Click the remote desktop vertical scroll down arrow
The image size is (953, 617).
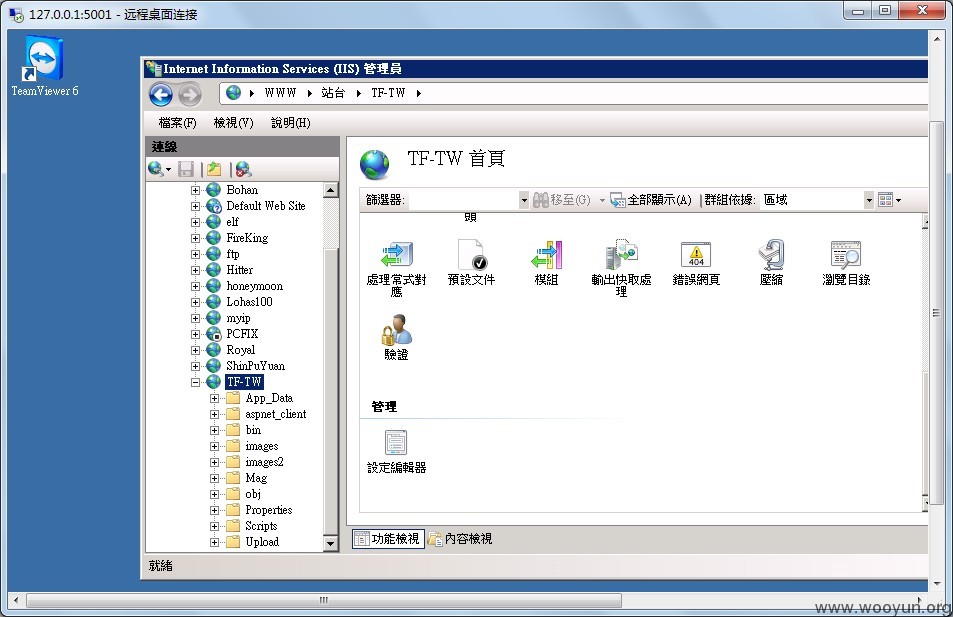pyautogui.click(x=937, y=584)
